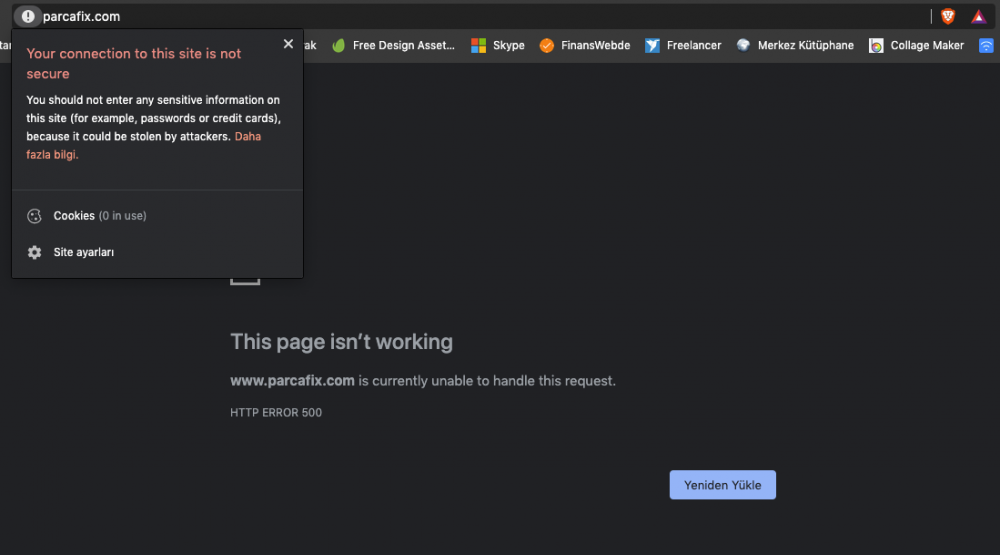The width and height of the screenshot is (1000, 555).
Task: Click the cookie icon in popup
Action: (x=34, y=216)
